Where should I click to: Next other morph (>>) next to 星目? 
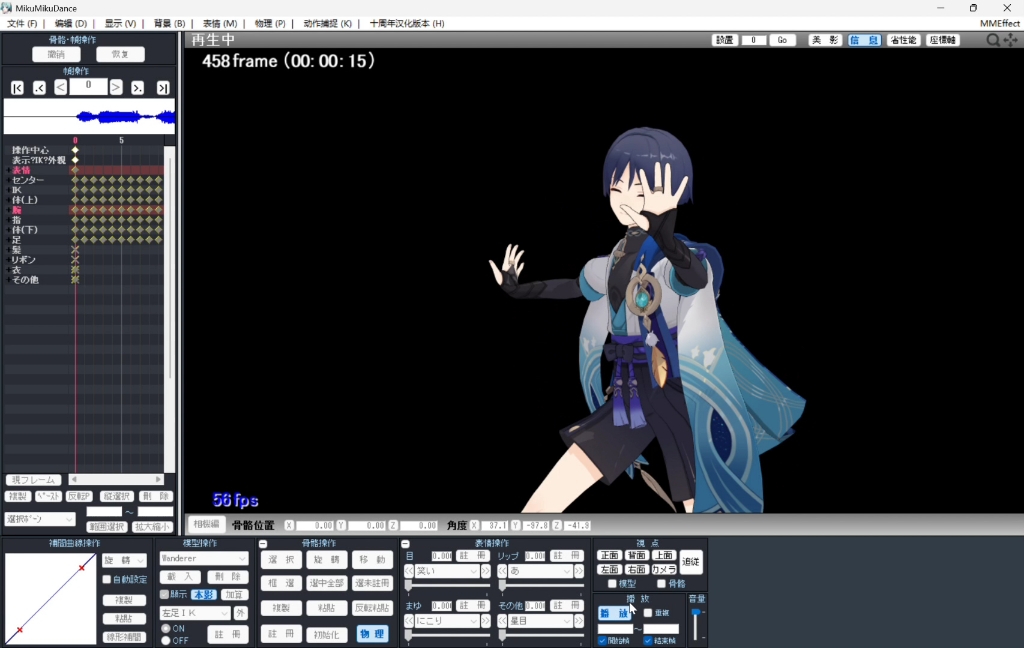(x=579, y=621)
